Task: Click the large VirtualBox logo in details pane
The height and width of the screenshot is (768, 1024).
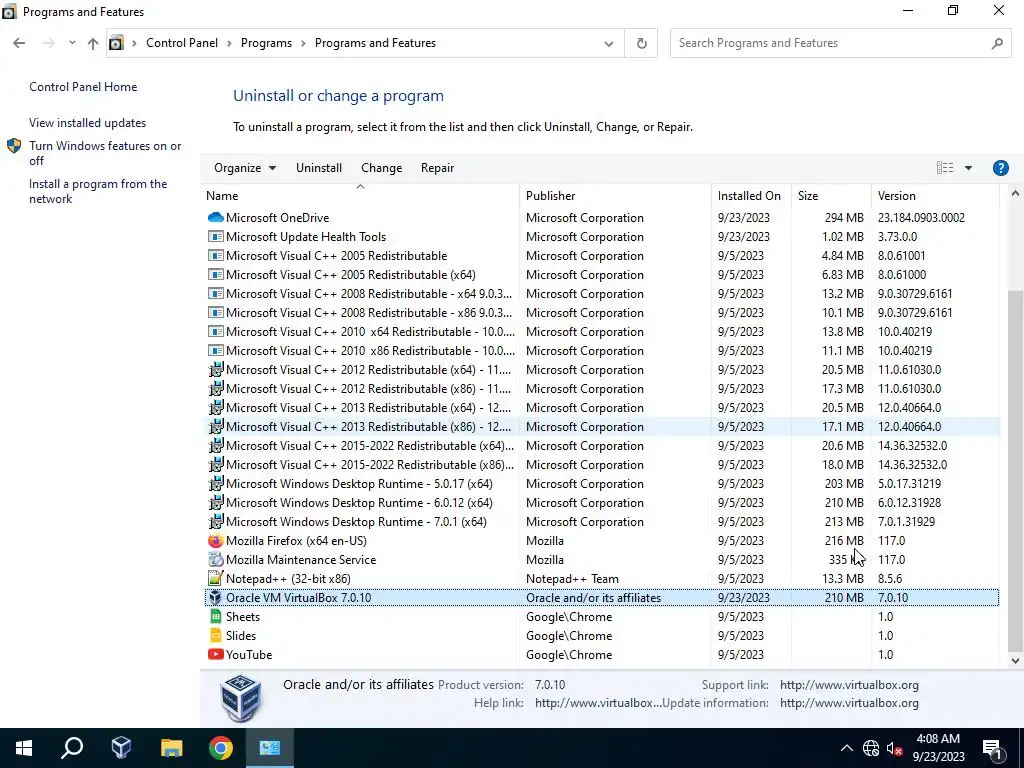Action: (x=241, y=697)
